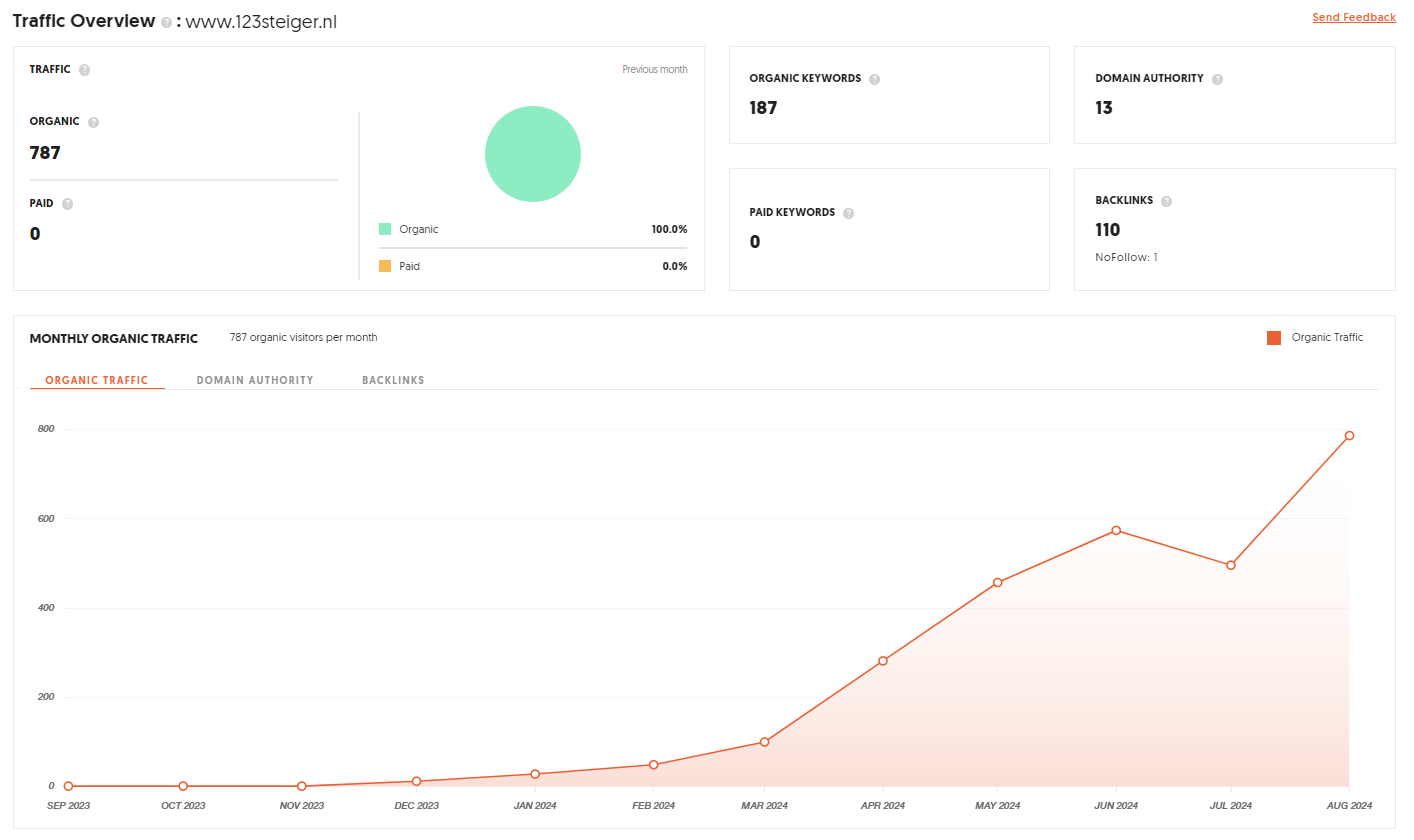Click the JUN 2024 chart data point

[x=1116, y=530]
